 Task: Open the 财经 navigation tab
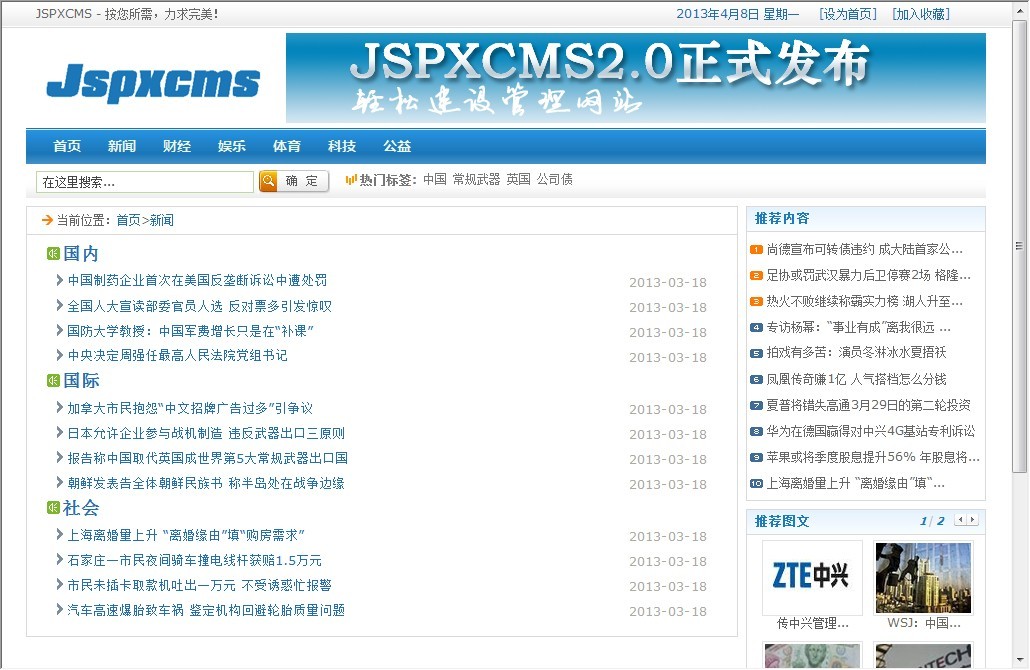click(177, 146)
